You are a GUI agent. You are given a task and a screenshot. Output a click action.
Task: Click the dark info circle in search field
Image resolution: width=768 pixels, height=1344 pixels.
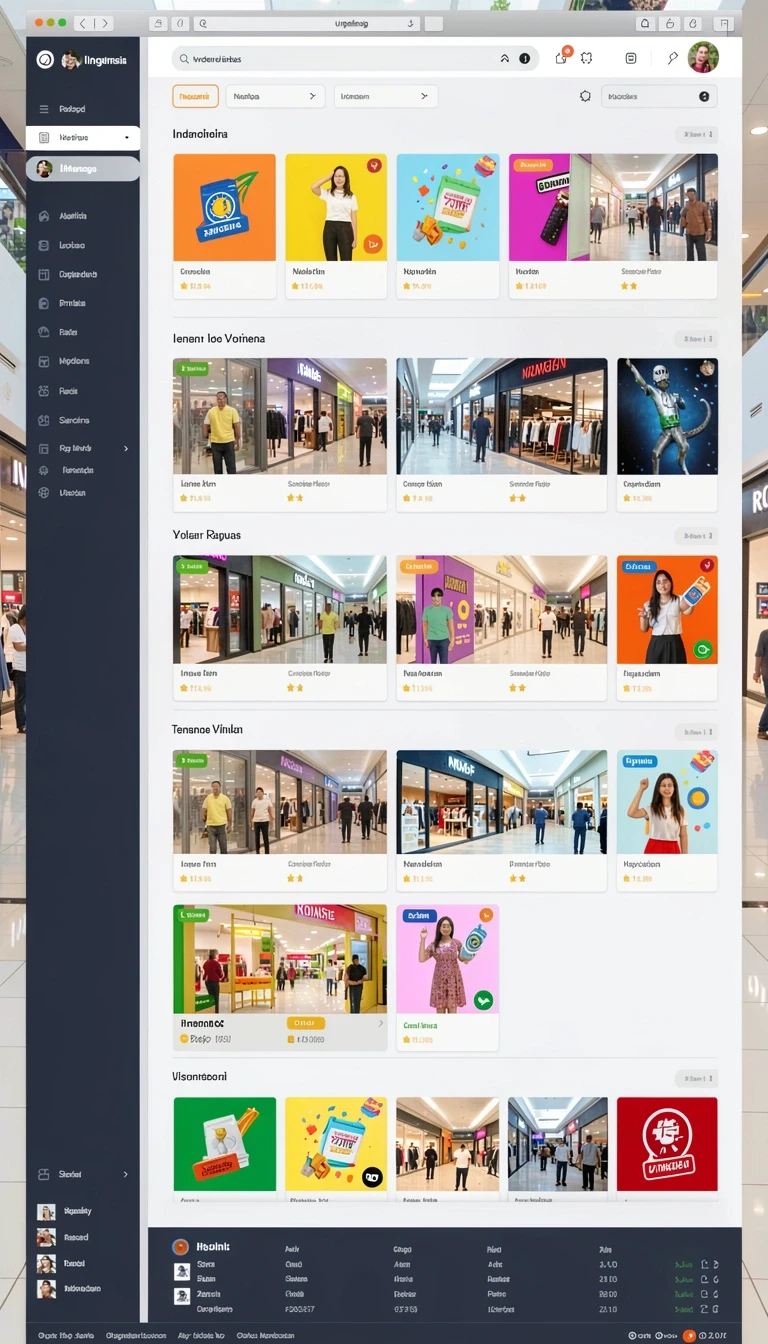point(525,59)
